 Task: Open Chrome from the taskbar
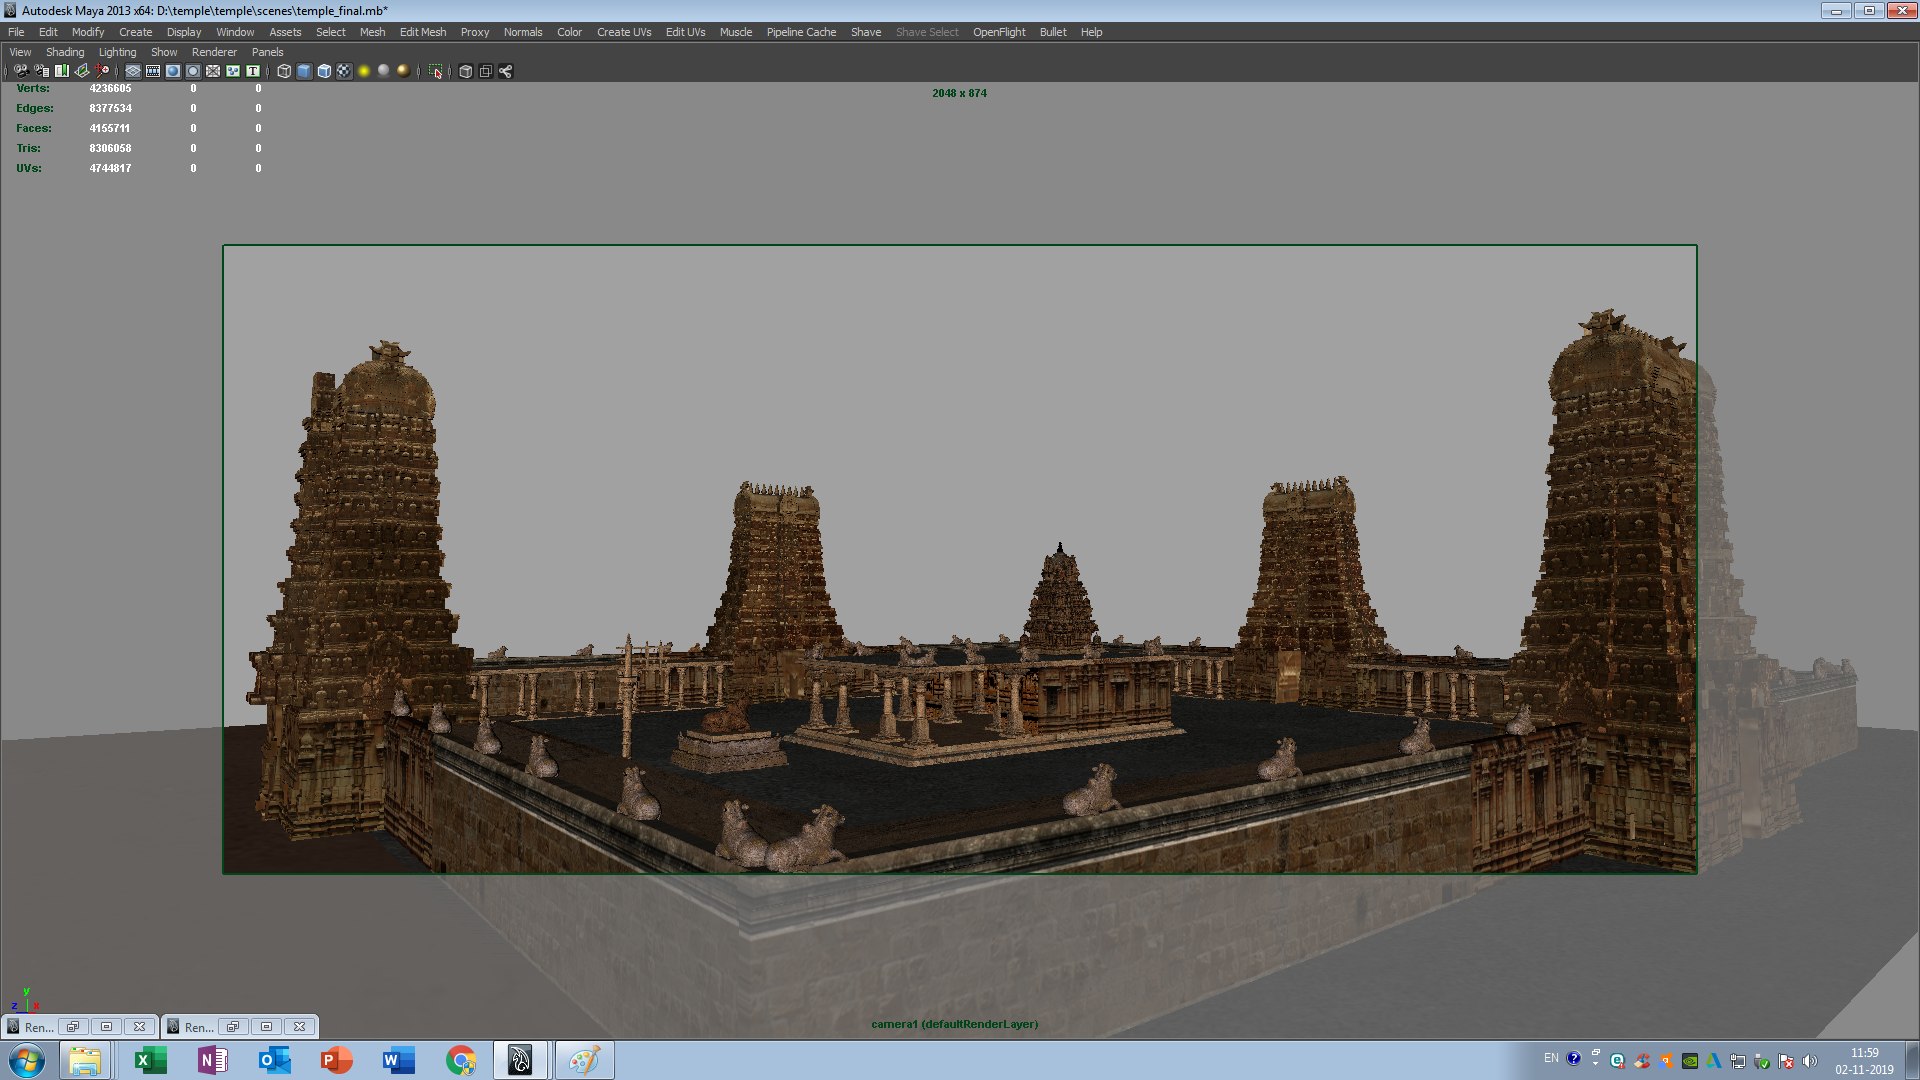tap(461, 1060)
